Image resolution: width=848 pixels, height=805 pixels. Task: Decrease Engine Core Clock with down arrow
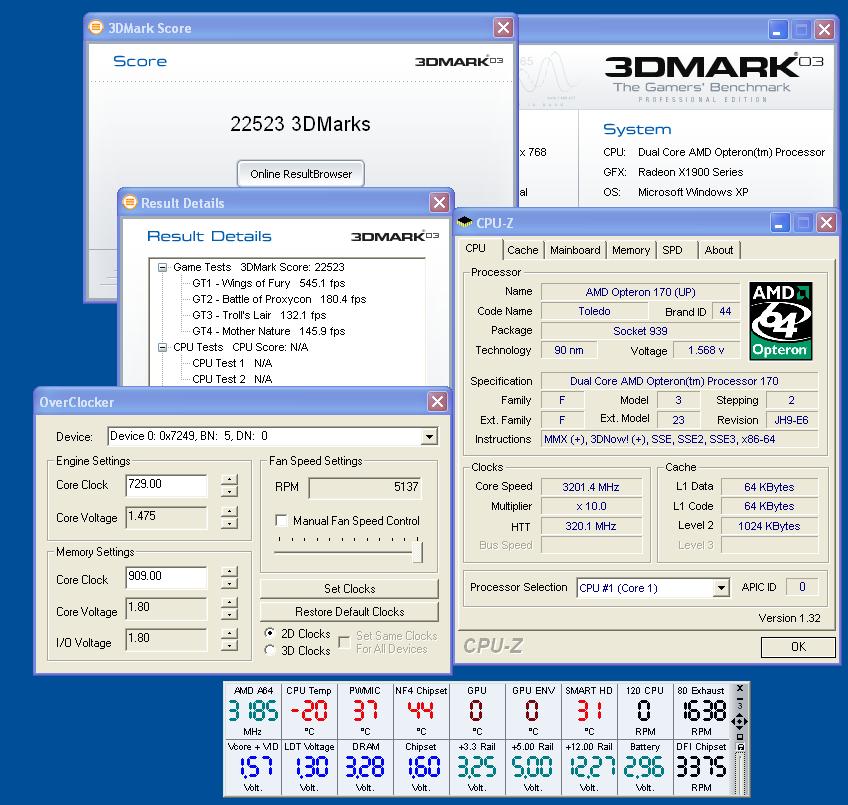pos(229,491)
